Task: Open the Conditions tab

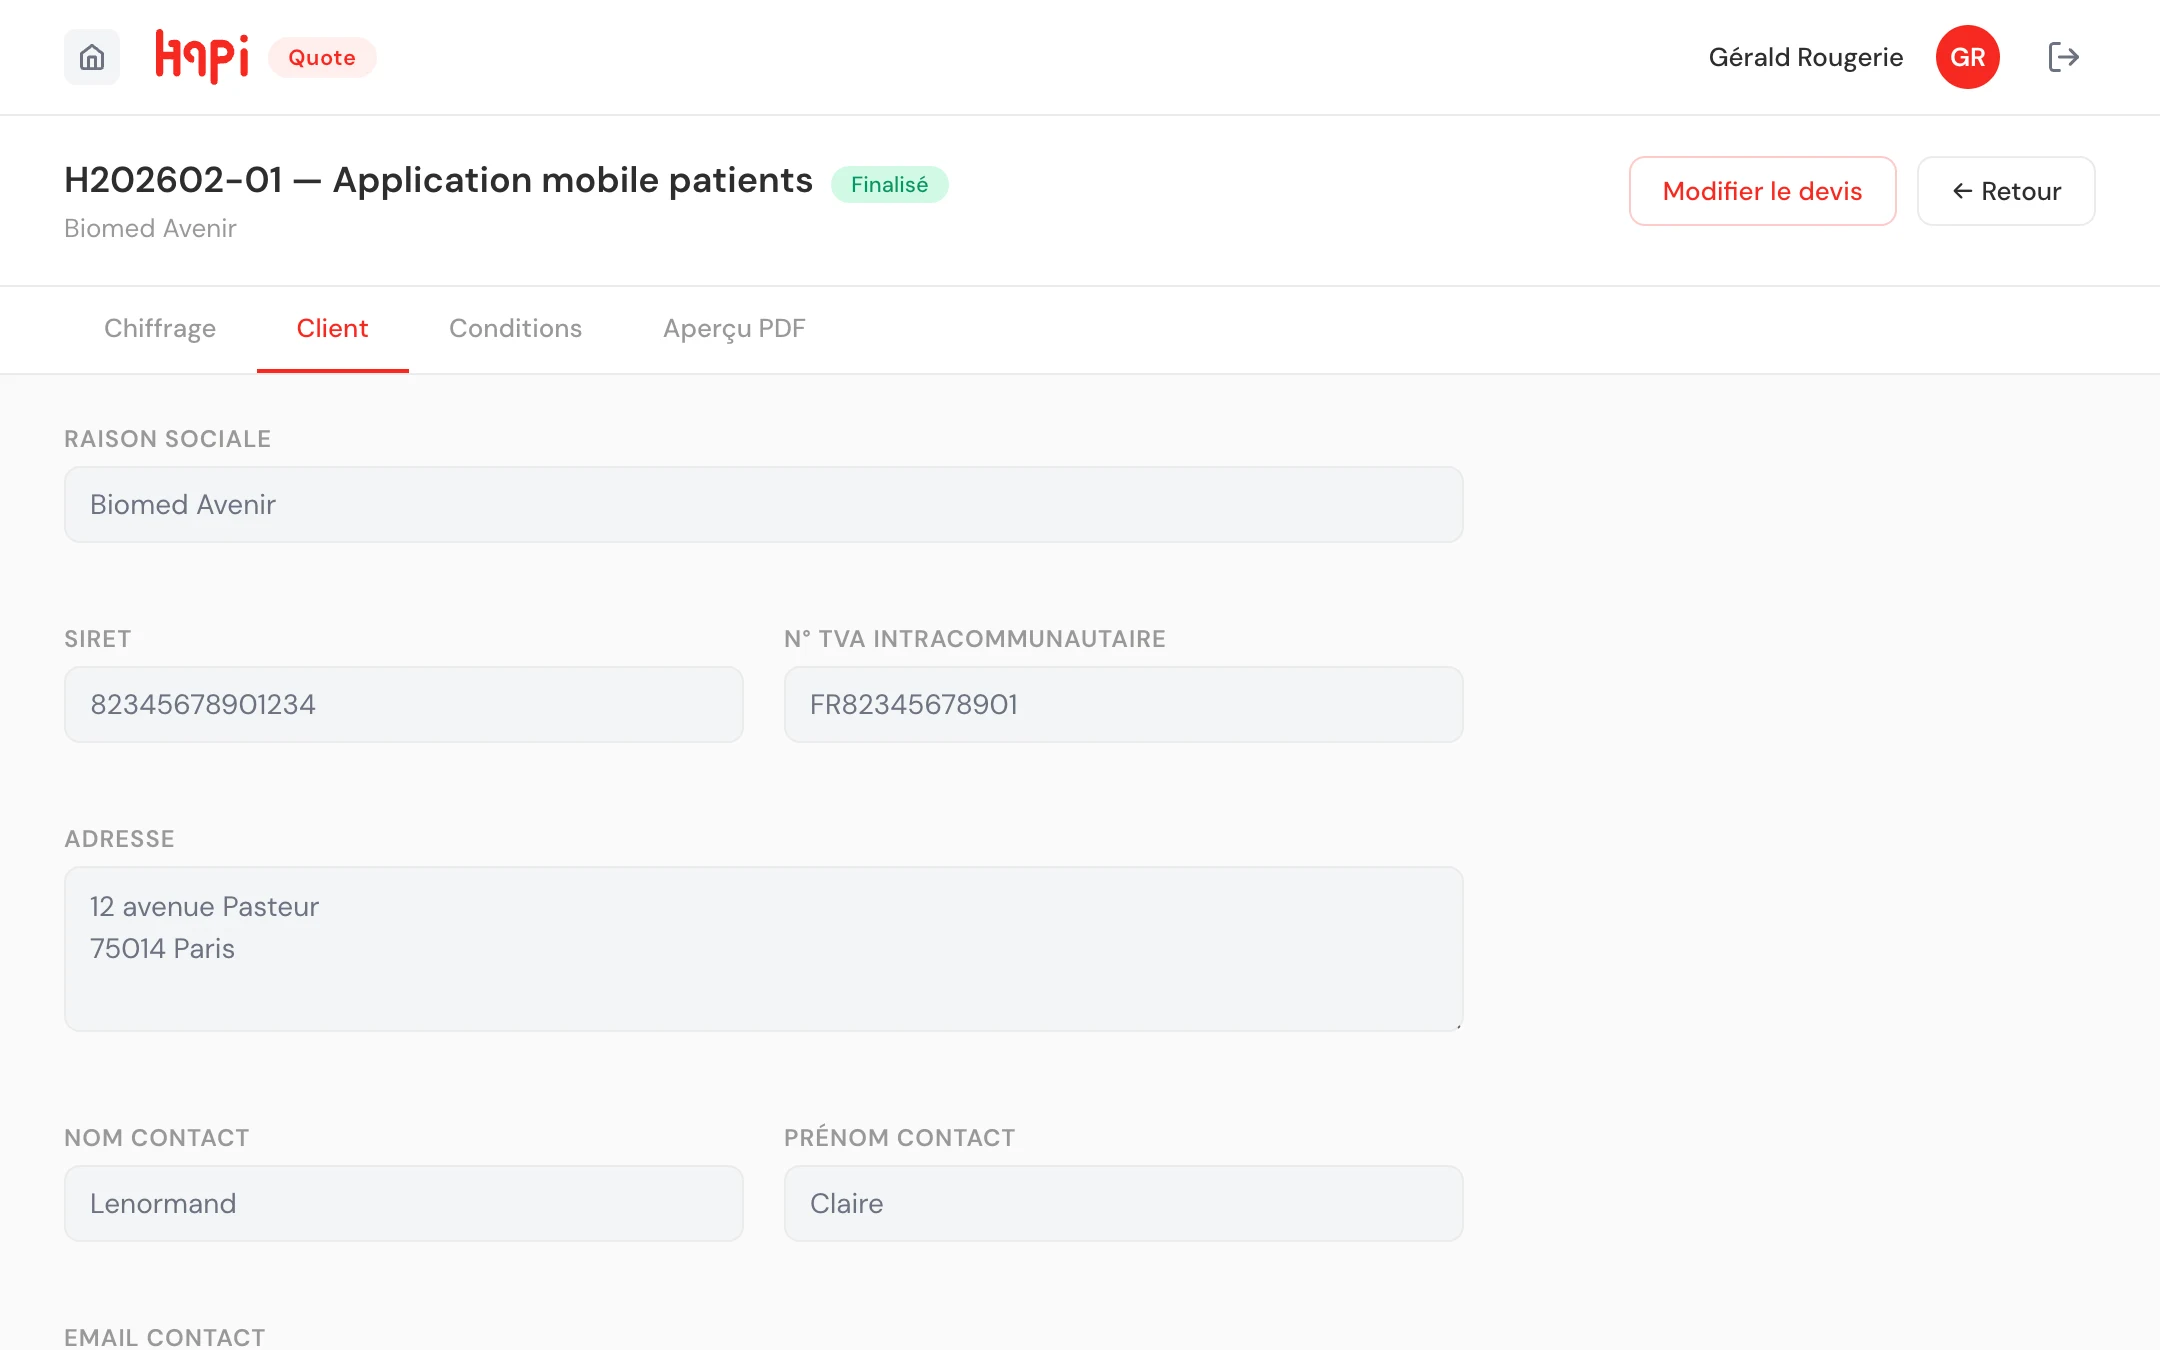Action: click(x=515, y=328)
